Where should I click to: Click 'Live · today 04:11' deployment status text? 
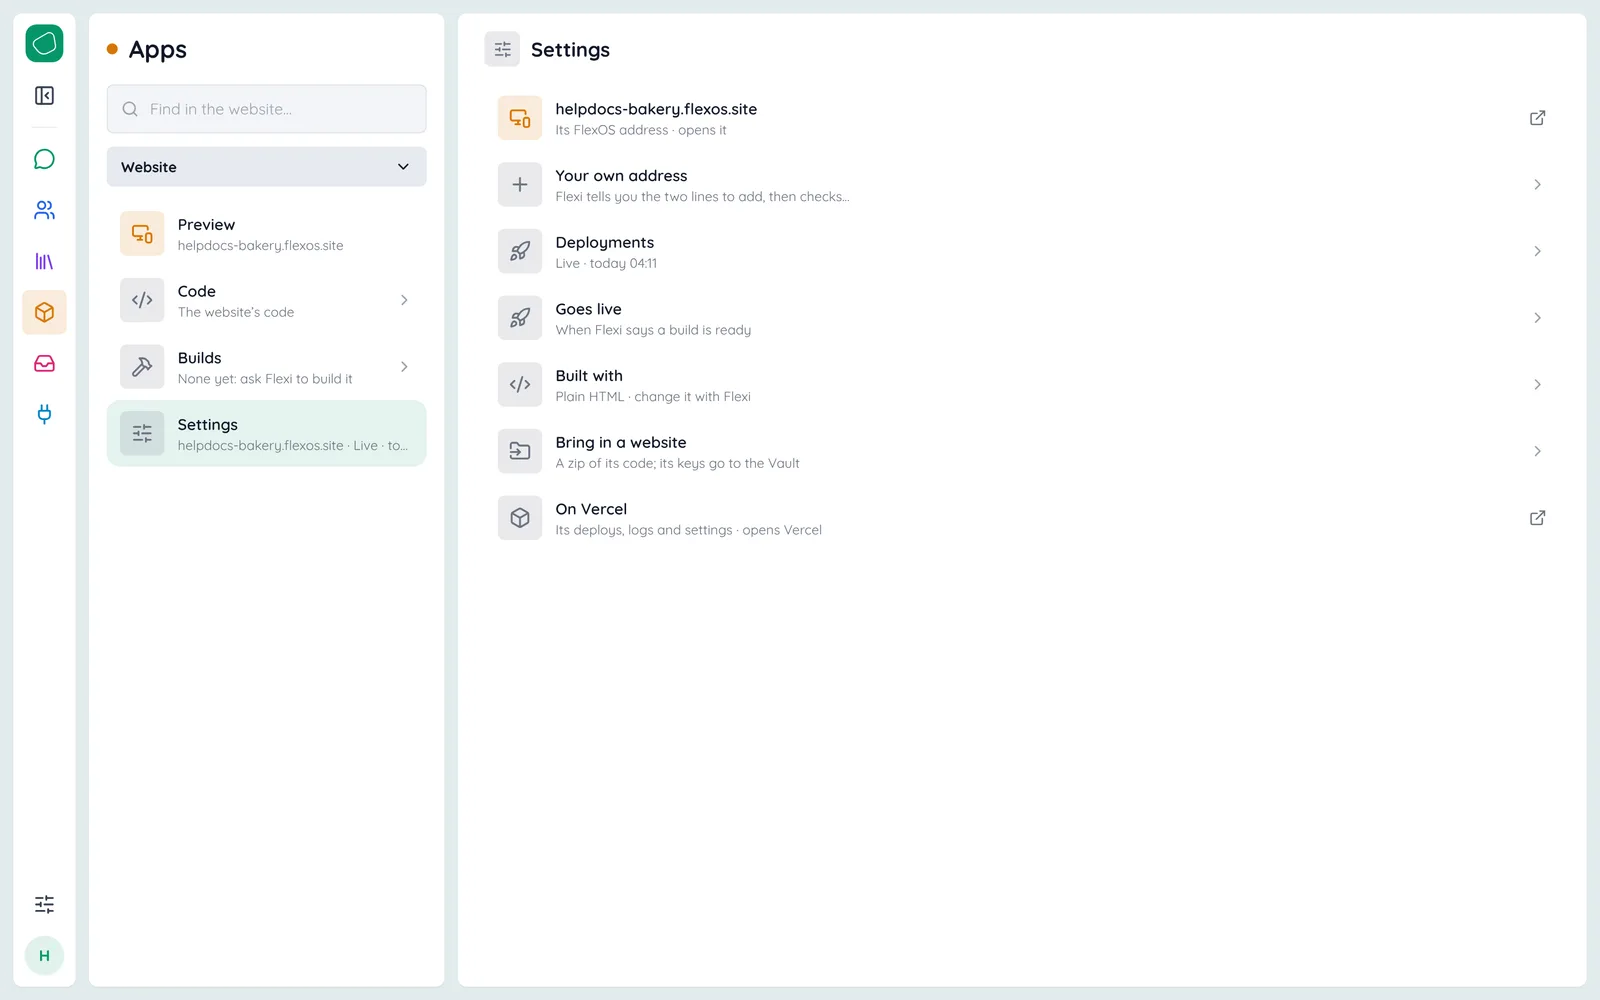coord(606,263)
